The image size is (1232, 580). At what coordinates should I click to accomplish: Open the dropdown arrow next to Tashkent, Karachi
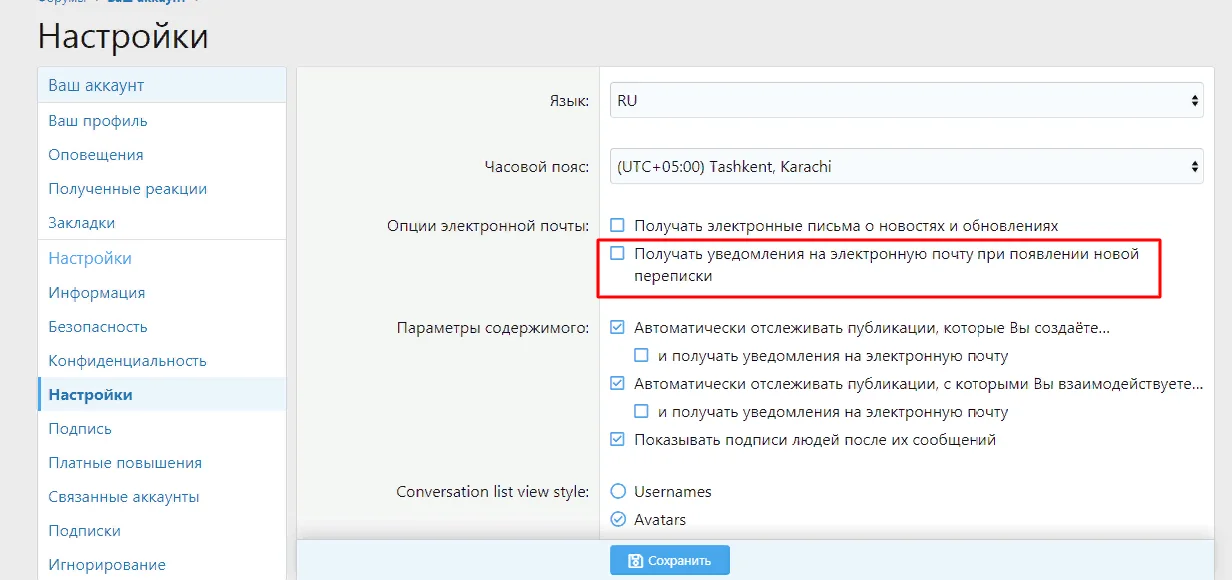click(1194, 166)
